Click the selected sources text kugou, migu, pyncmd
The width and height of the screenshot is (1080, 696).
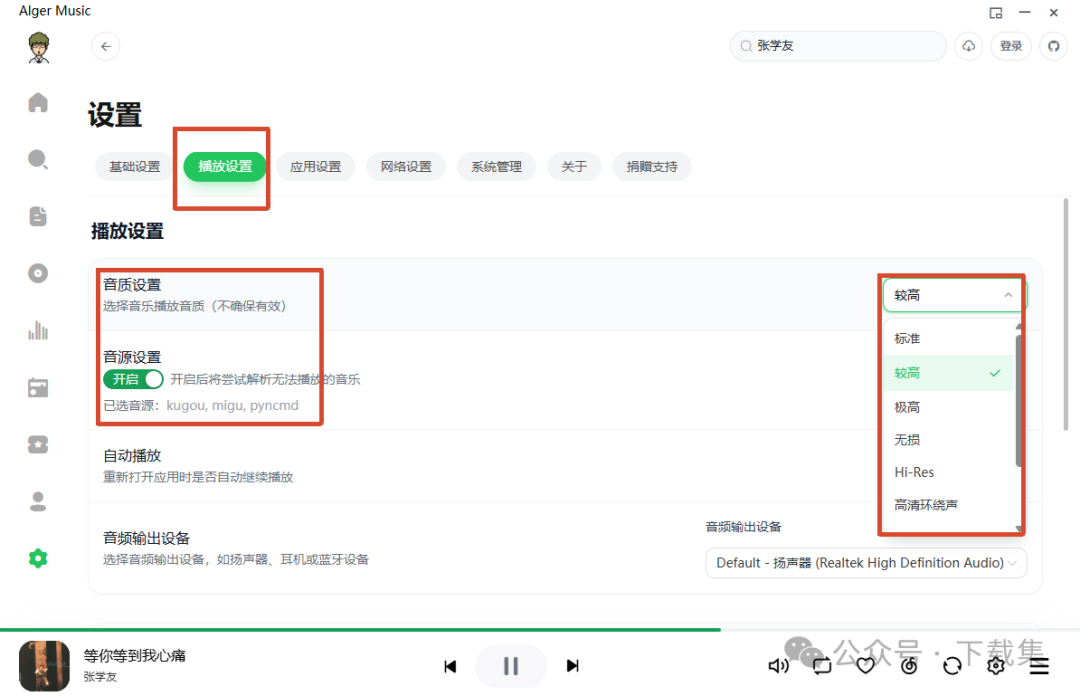[x=233, y=405]
